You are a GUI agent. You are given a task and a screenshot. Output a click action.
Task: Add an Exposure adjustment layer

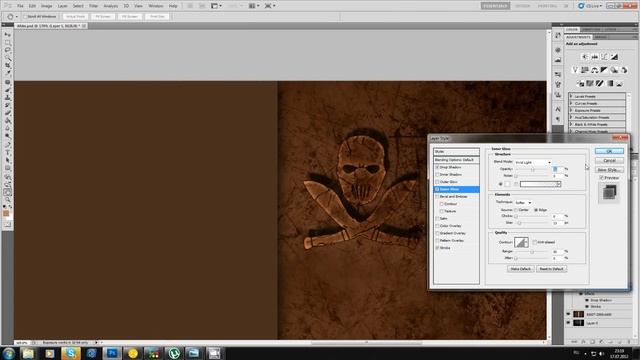614,57
